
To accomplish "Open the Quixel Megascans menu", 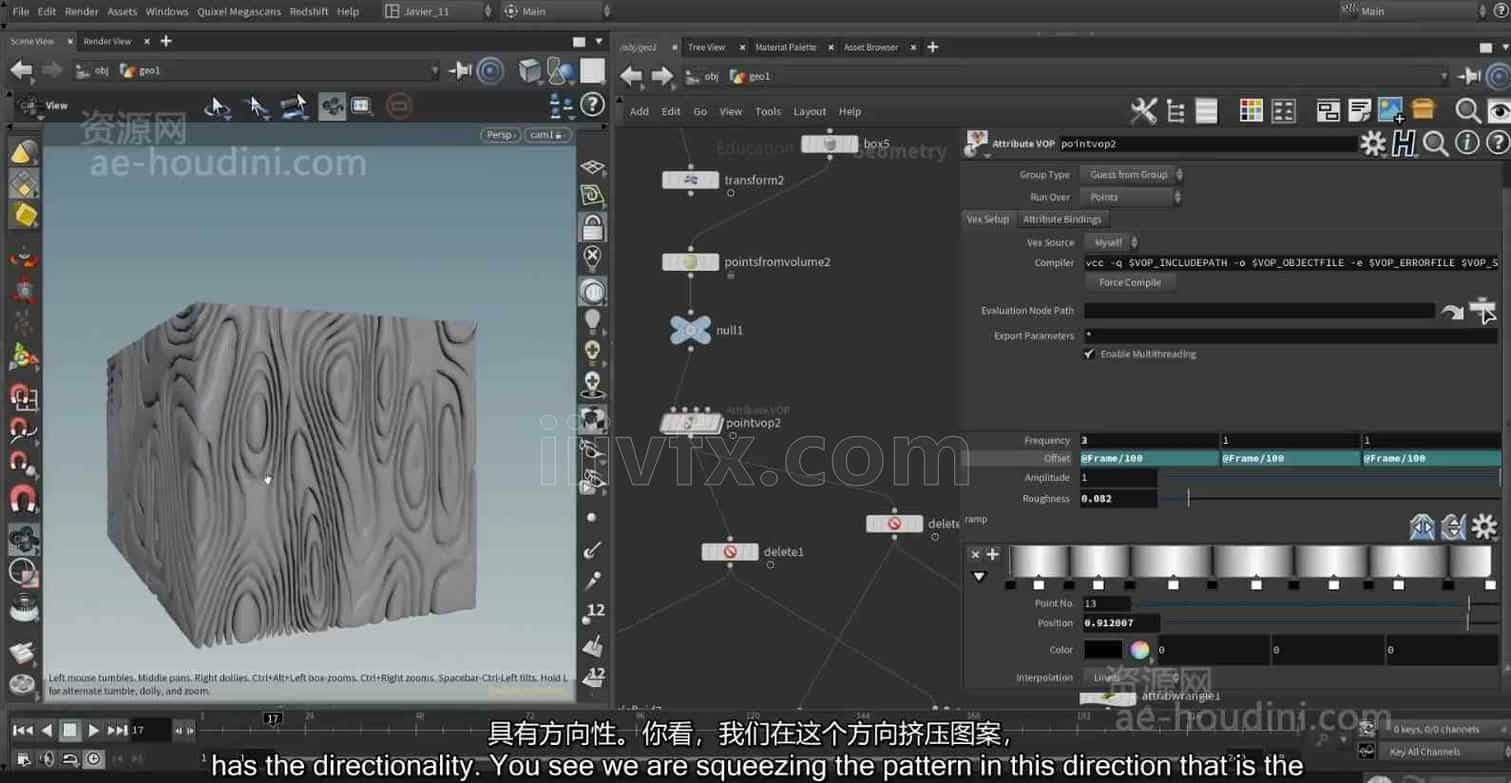I will point(237,11).
